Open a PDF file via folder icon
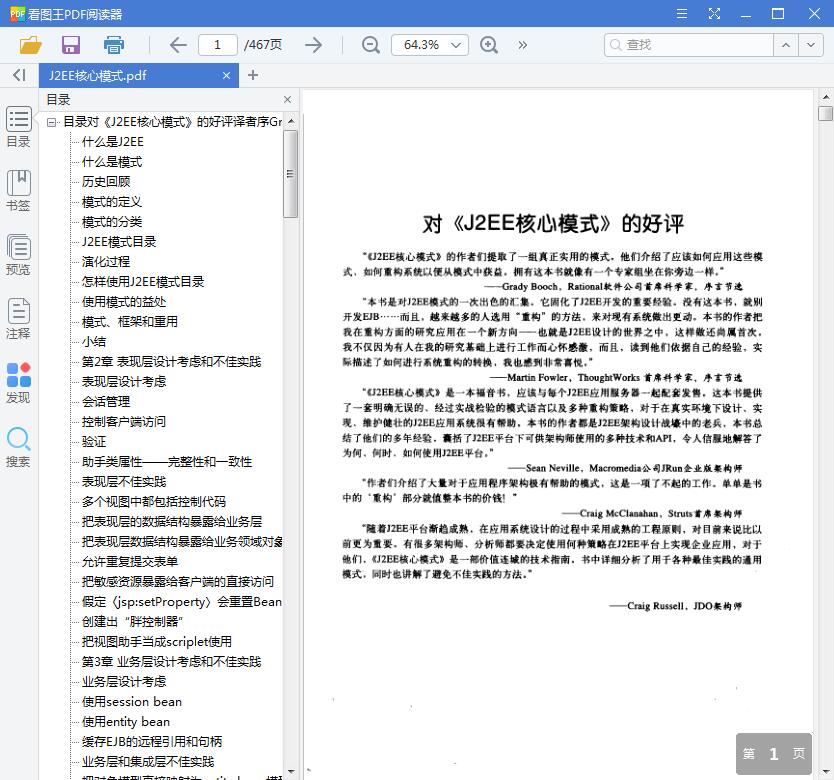This screenshot has width=834, height=780. 30,45
